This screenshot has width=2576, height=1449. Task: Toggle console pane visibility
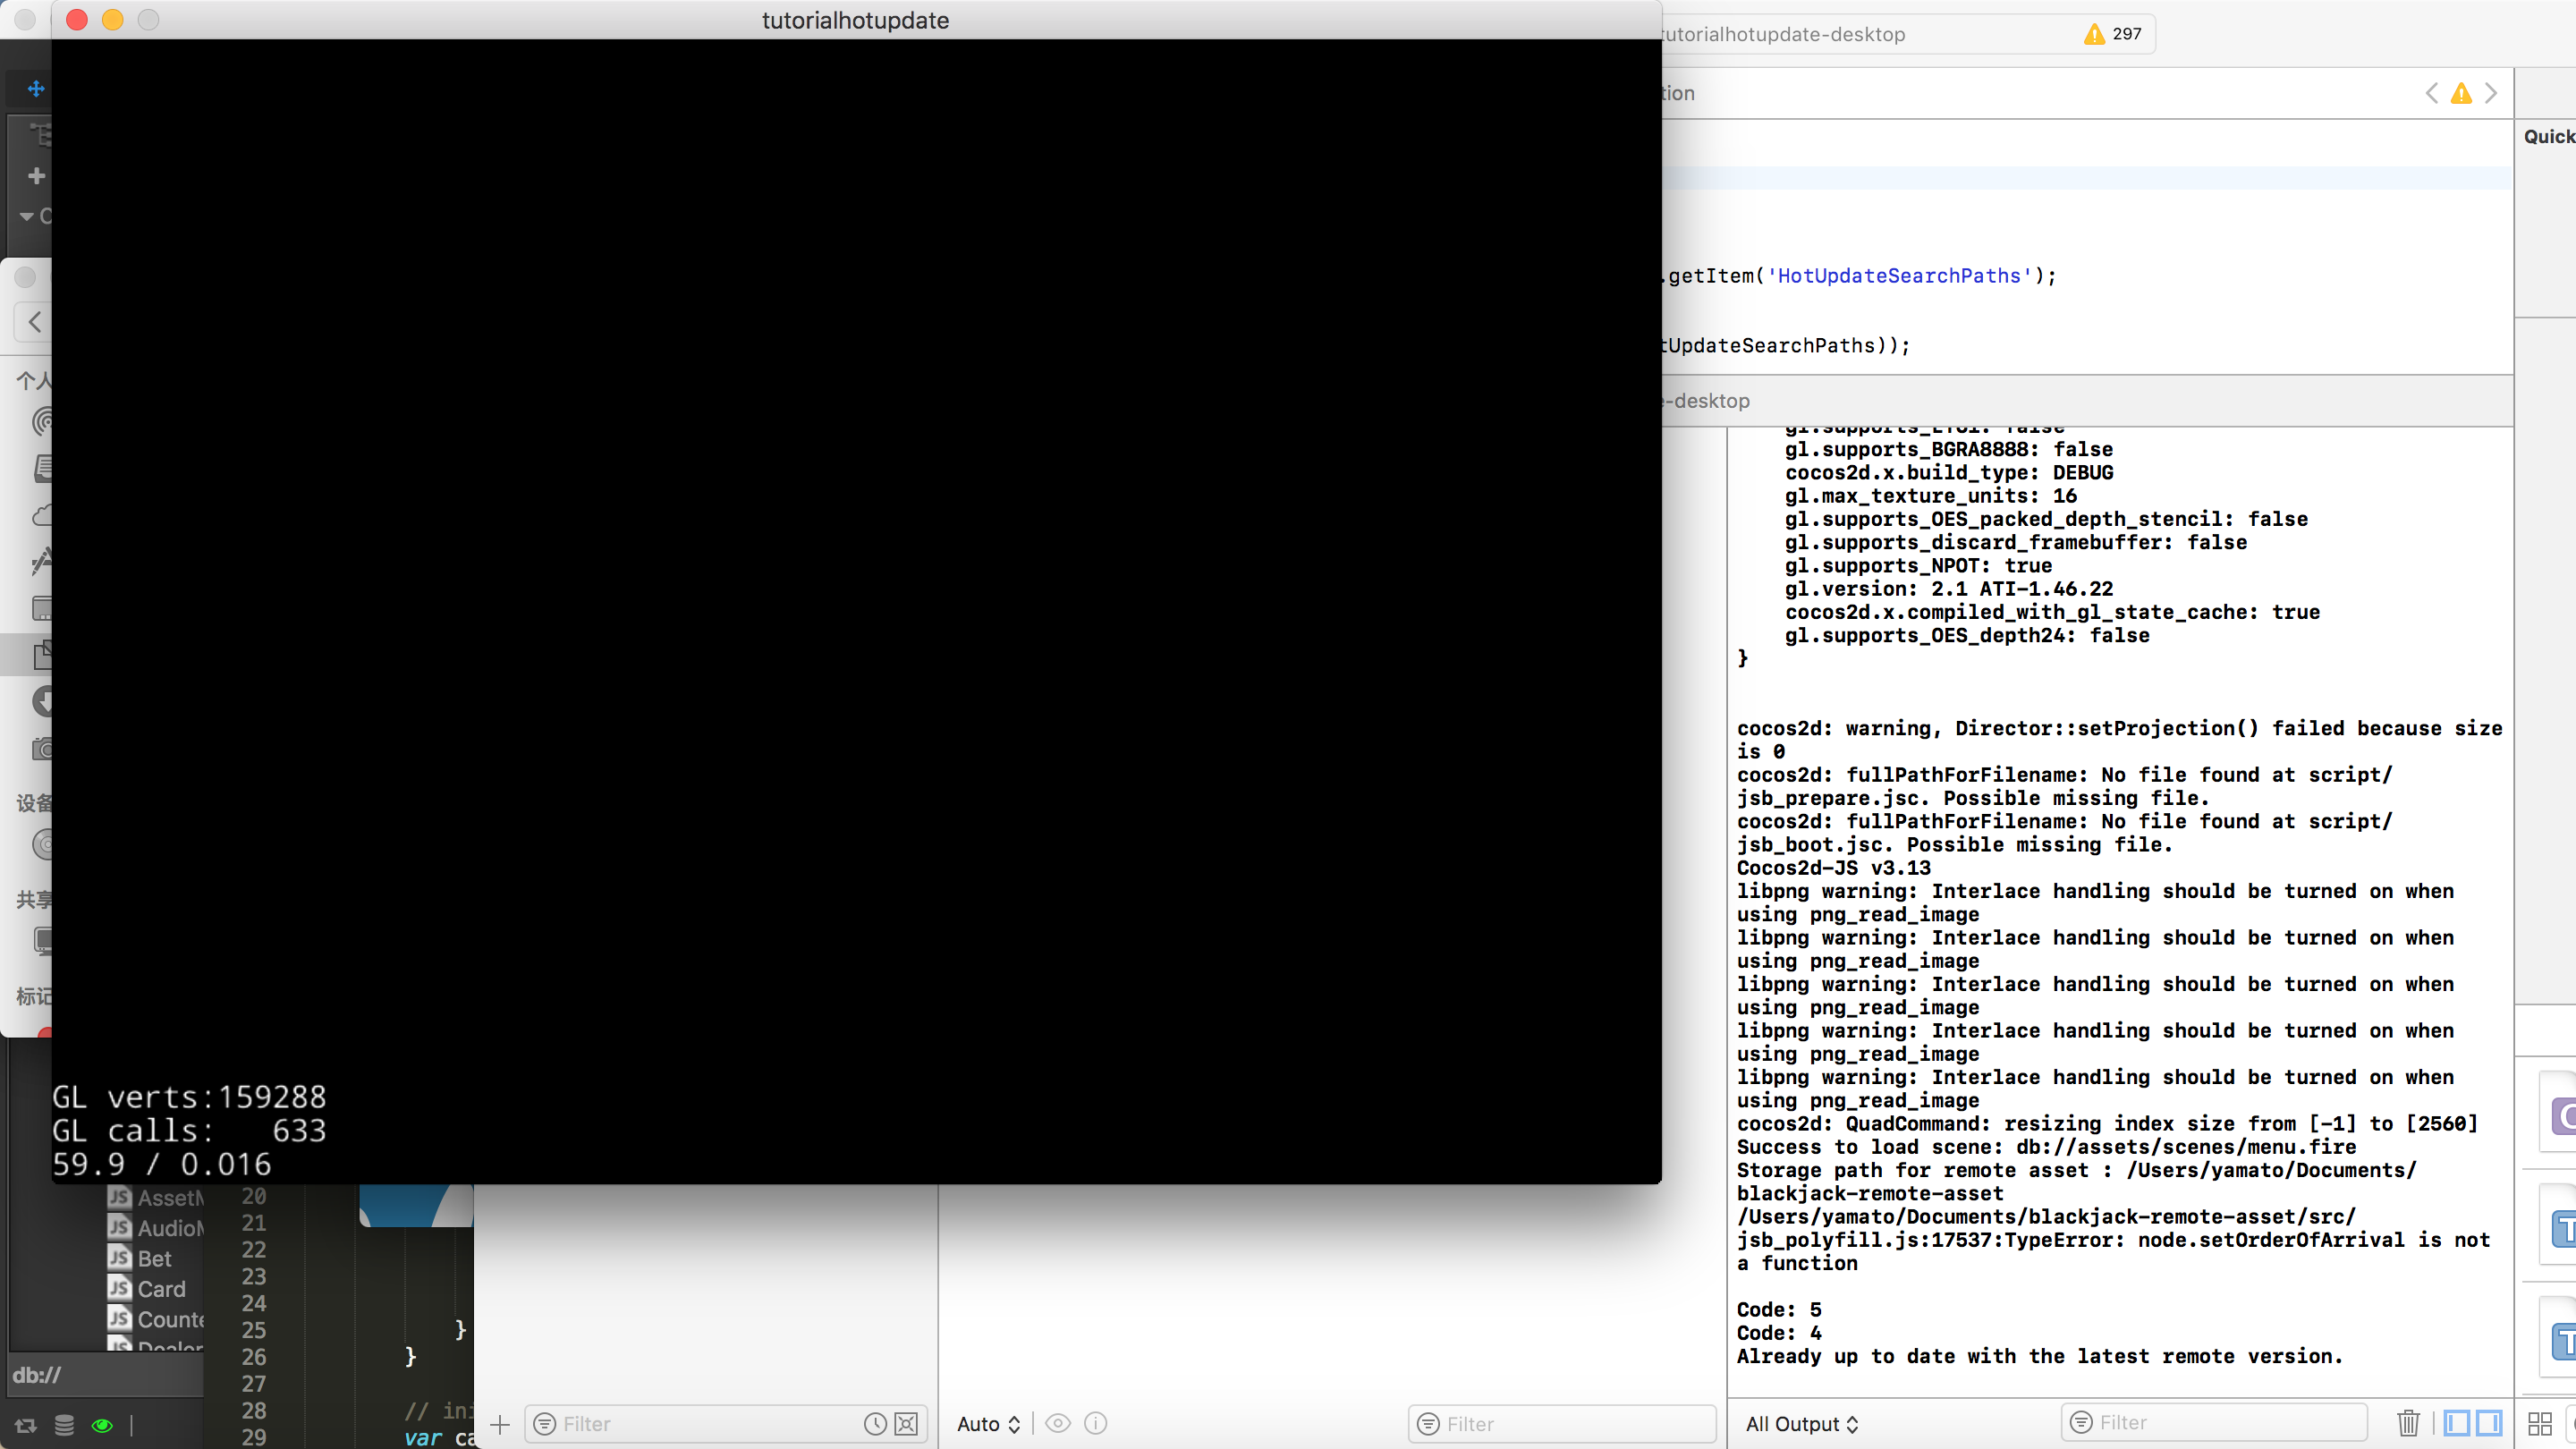click(2489, 1422)
